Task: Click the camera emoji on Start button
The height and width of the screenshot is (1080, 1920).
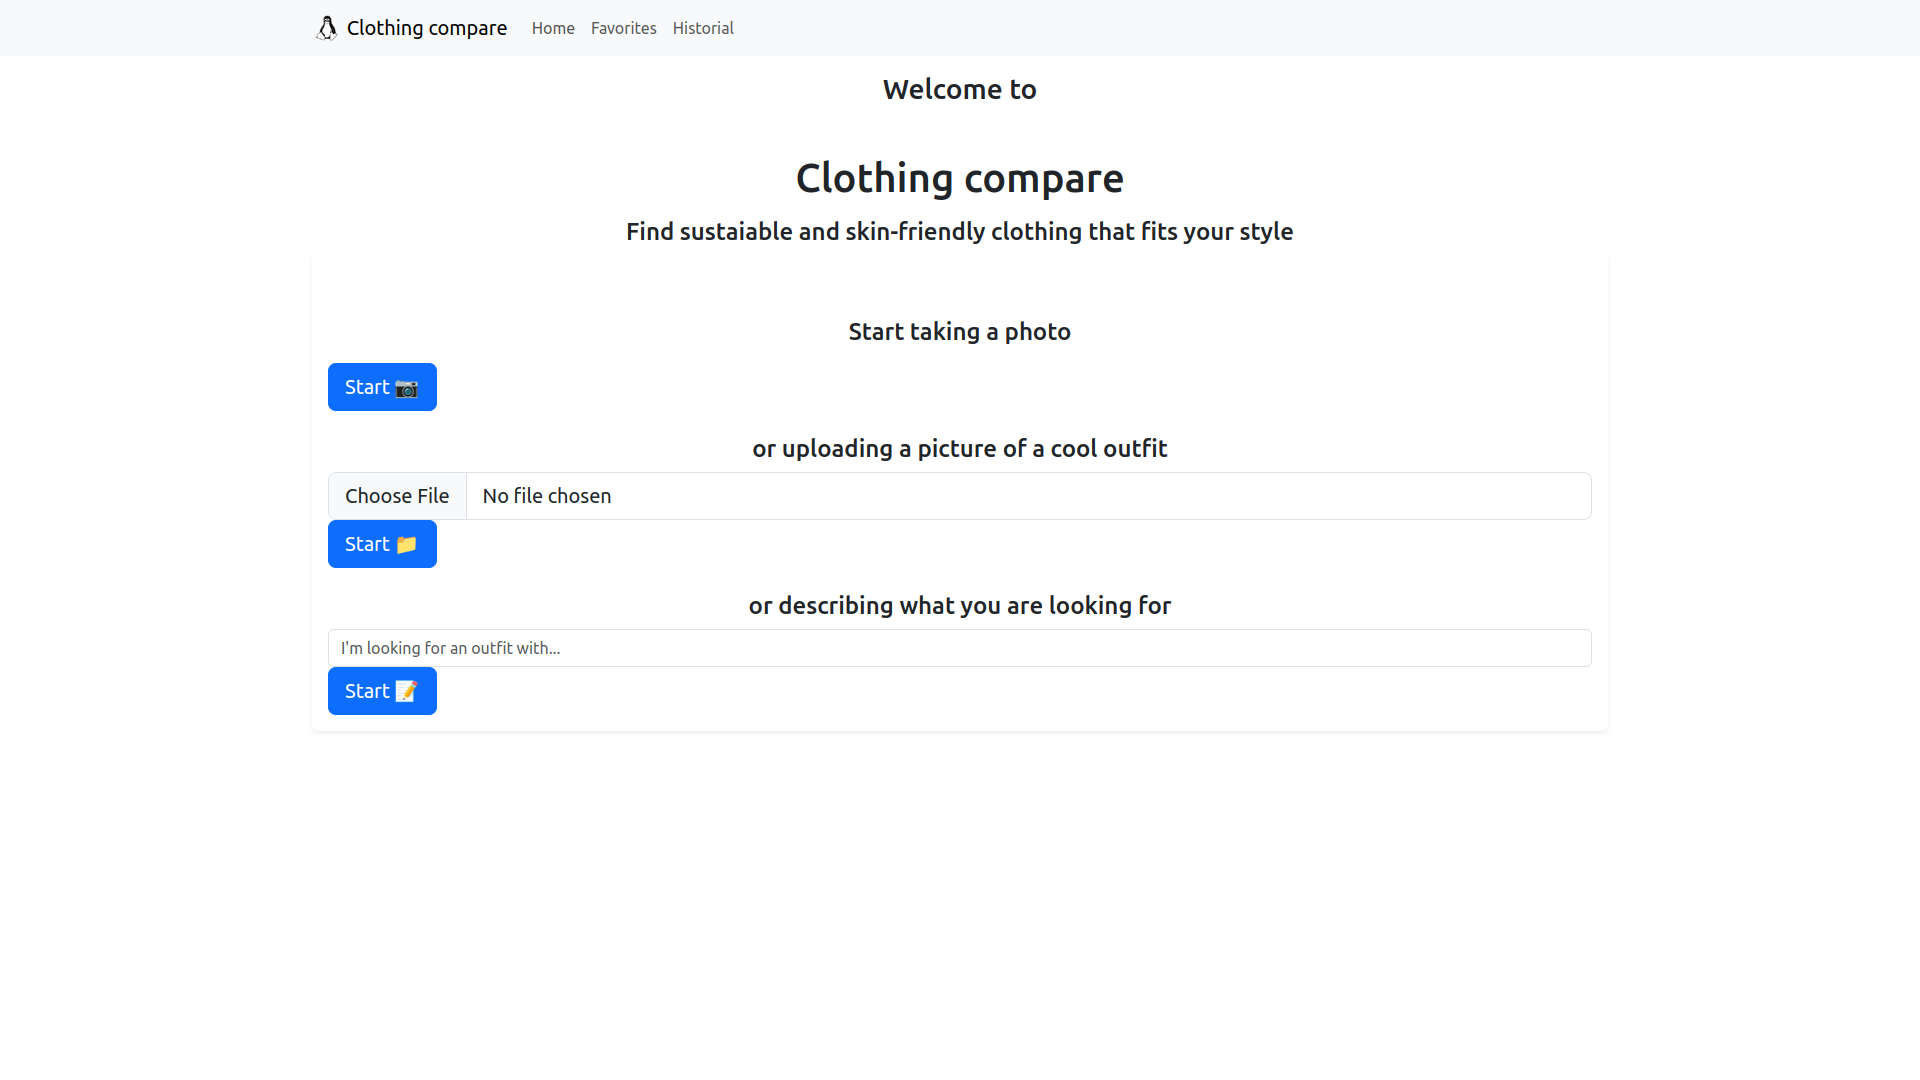Action: [x=406, y=388]
